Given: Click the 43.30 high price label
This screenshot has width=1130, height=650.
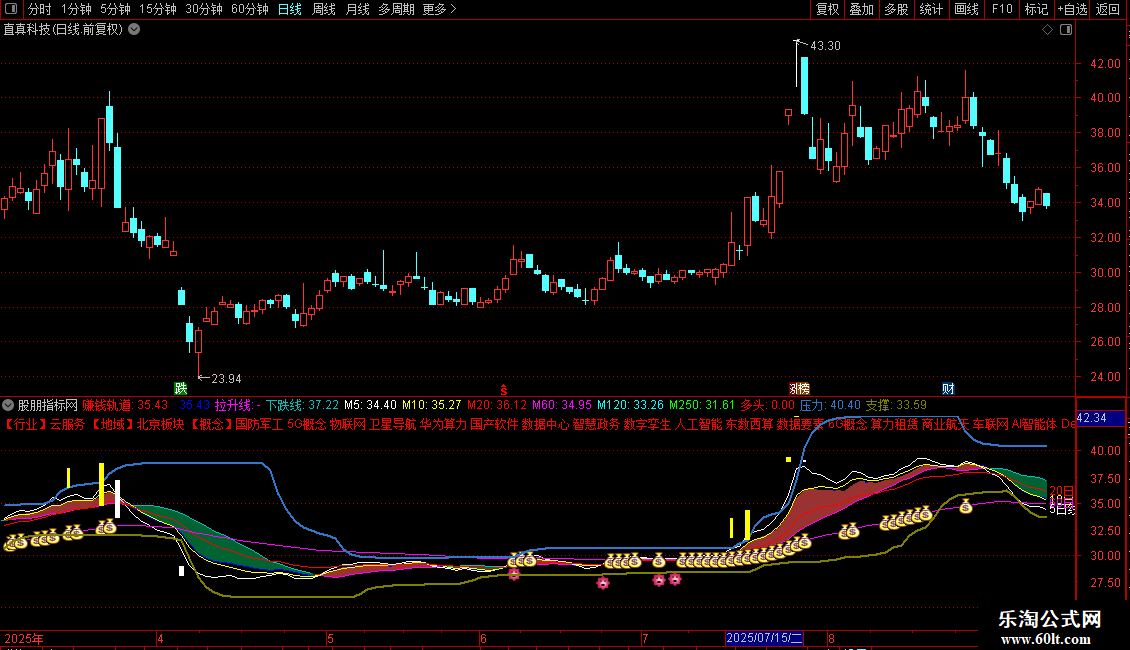Looking at the screenshot, I should pyautogui.click(x=825, y=45).
